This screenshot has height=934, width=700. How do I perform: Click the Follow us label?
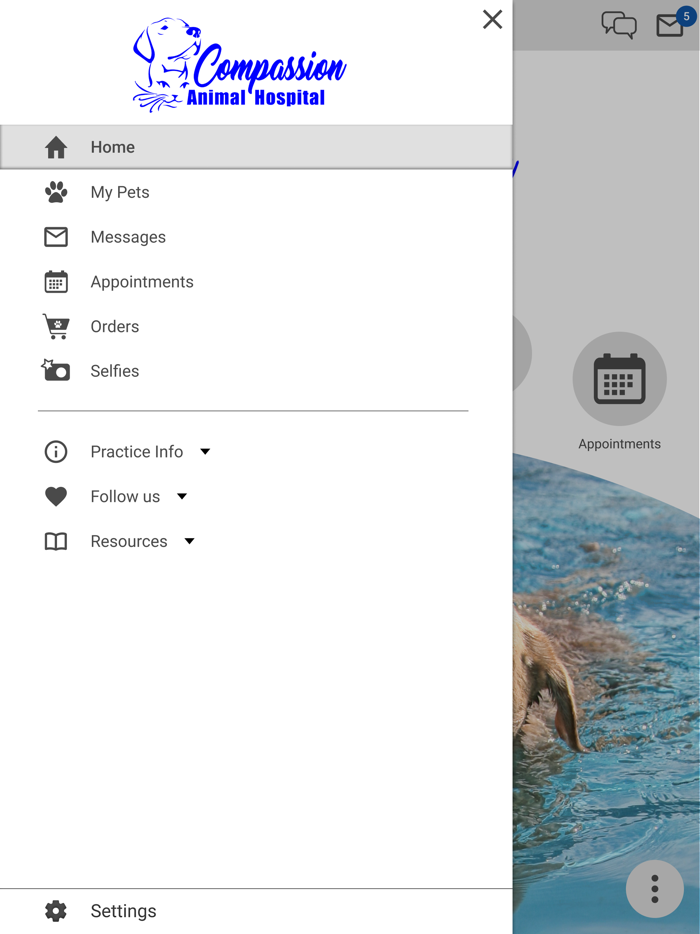coord(125,496)
